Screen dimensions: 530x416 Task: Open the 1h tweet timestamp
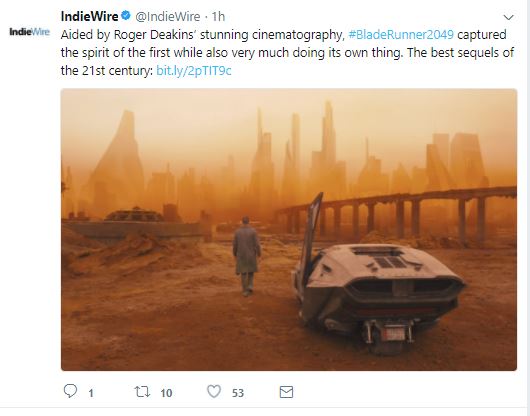click(218, 17)
